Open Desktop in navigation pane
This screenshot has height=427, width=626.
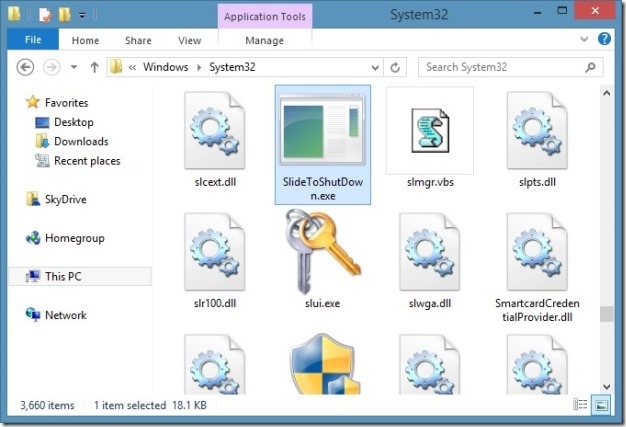pos(74,122)
